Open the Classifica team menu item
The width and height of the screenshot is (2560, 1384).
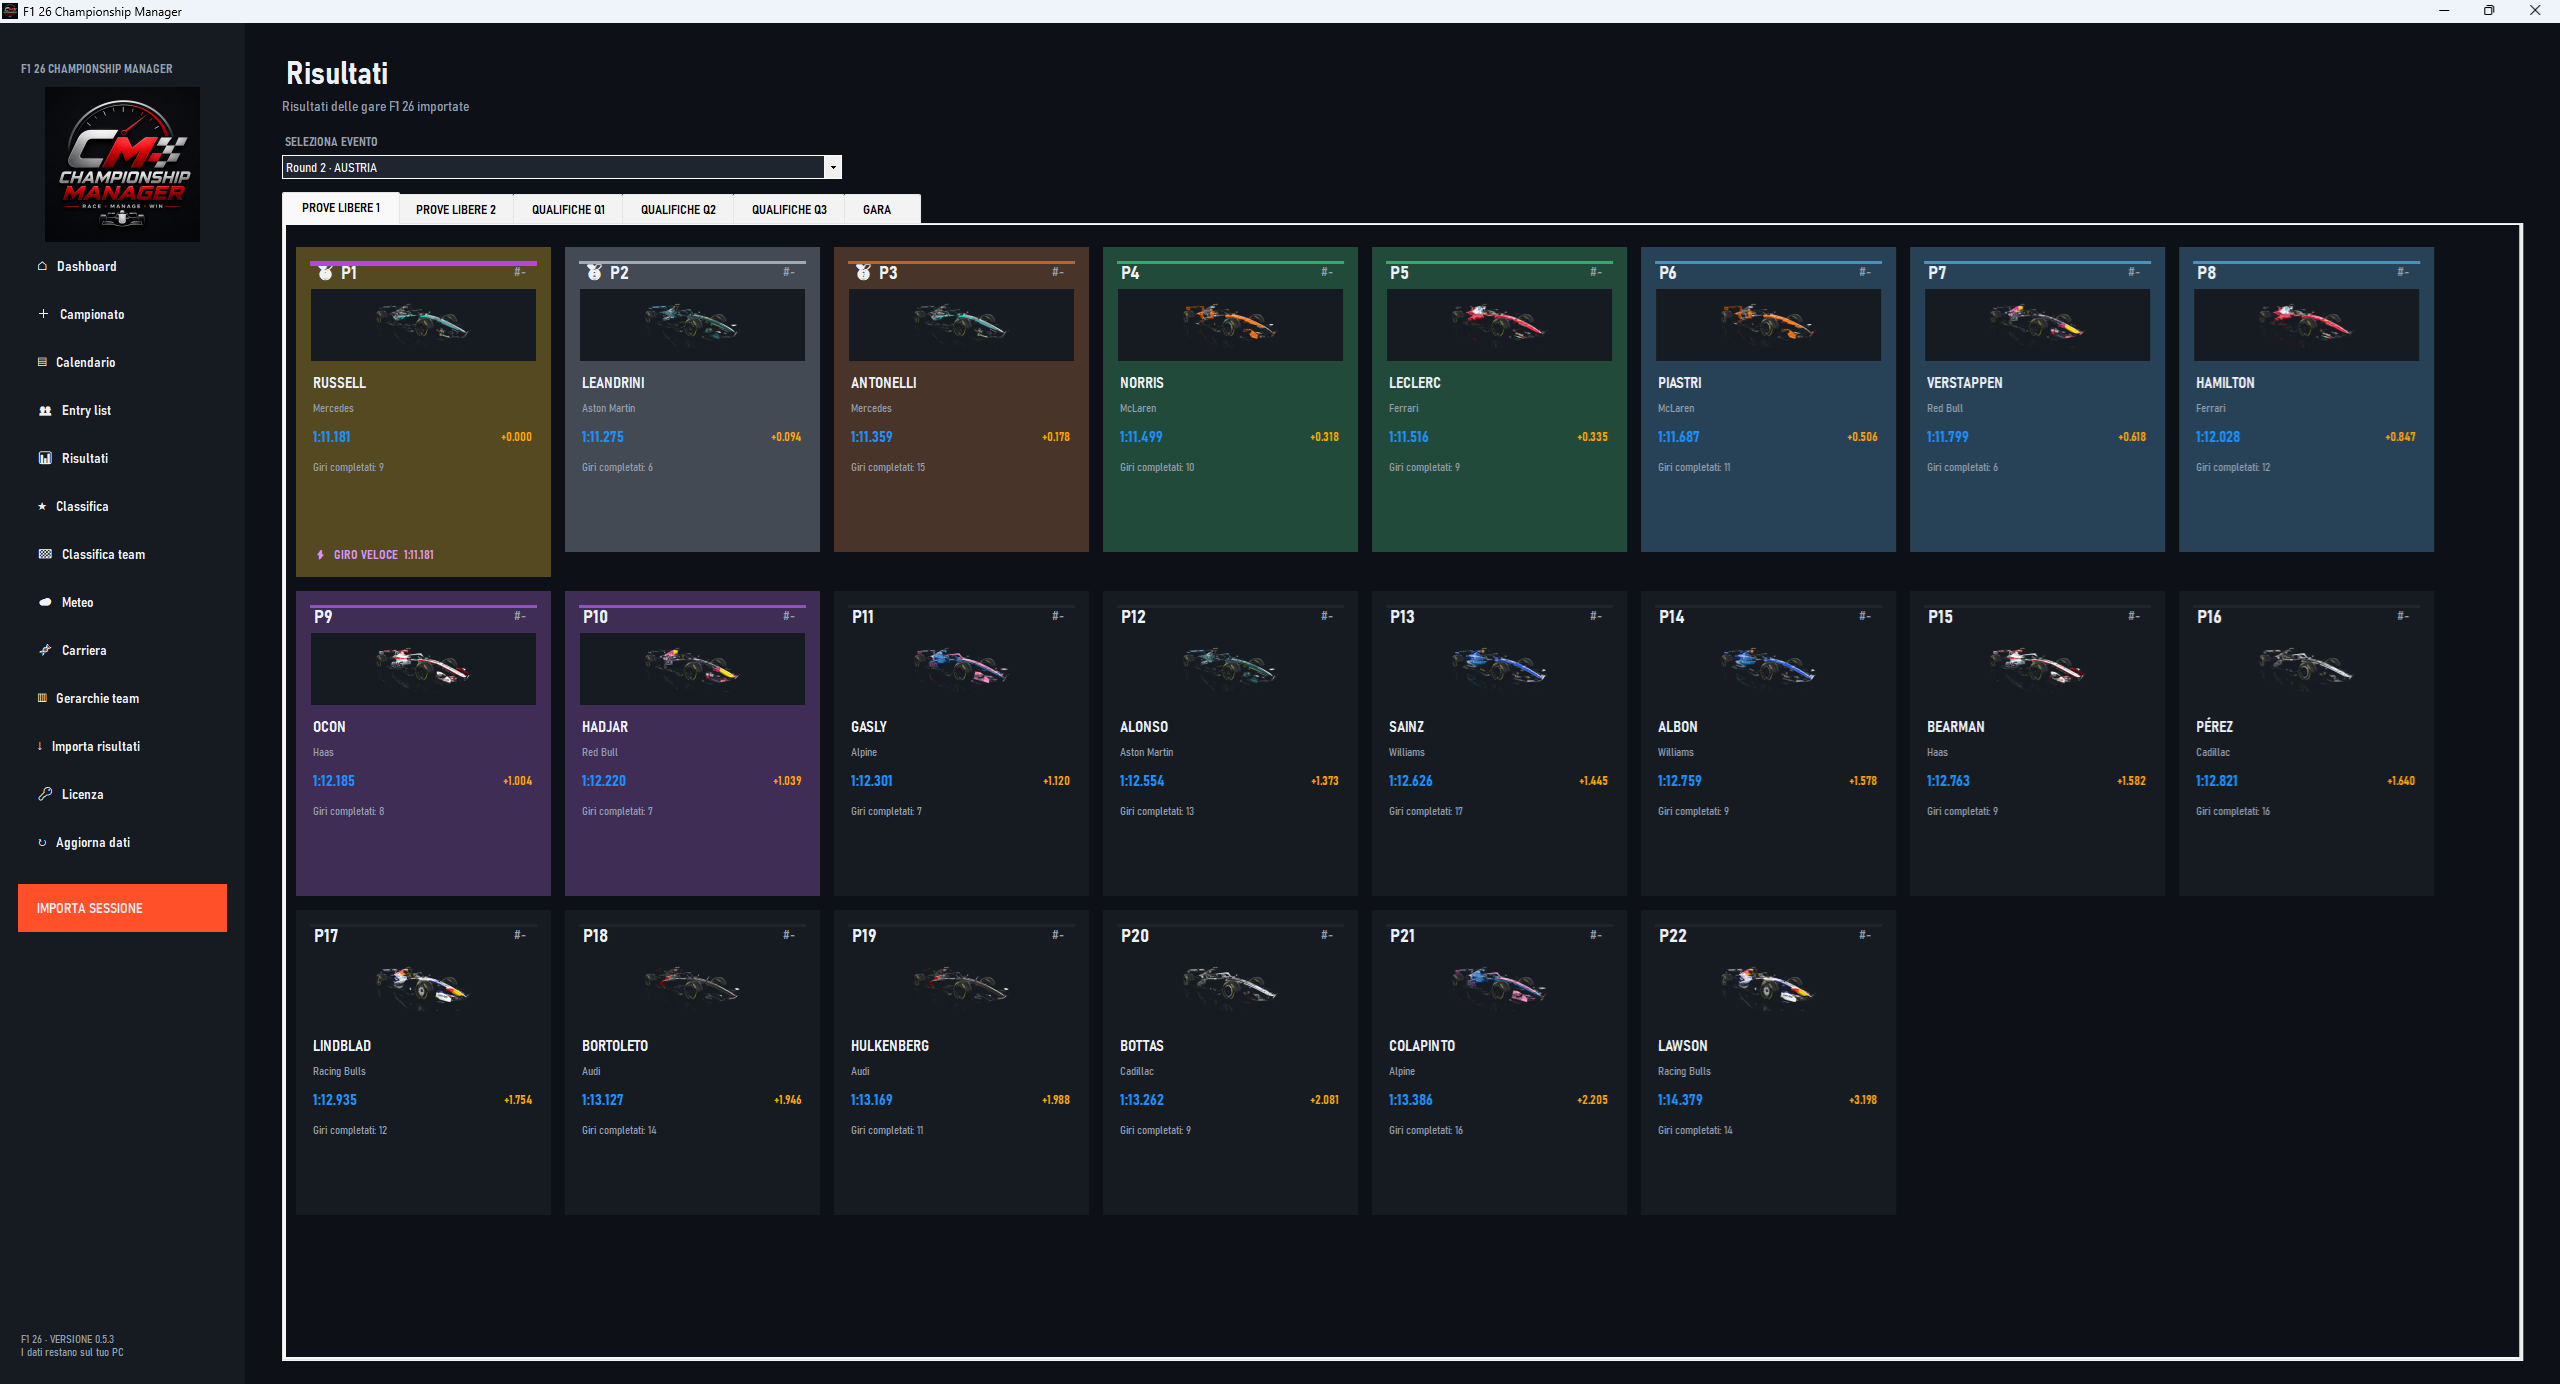(103, 554)
